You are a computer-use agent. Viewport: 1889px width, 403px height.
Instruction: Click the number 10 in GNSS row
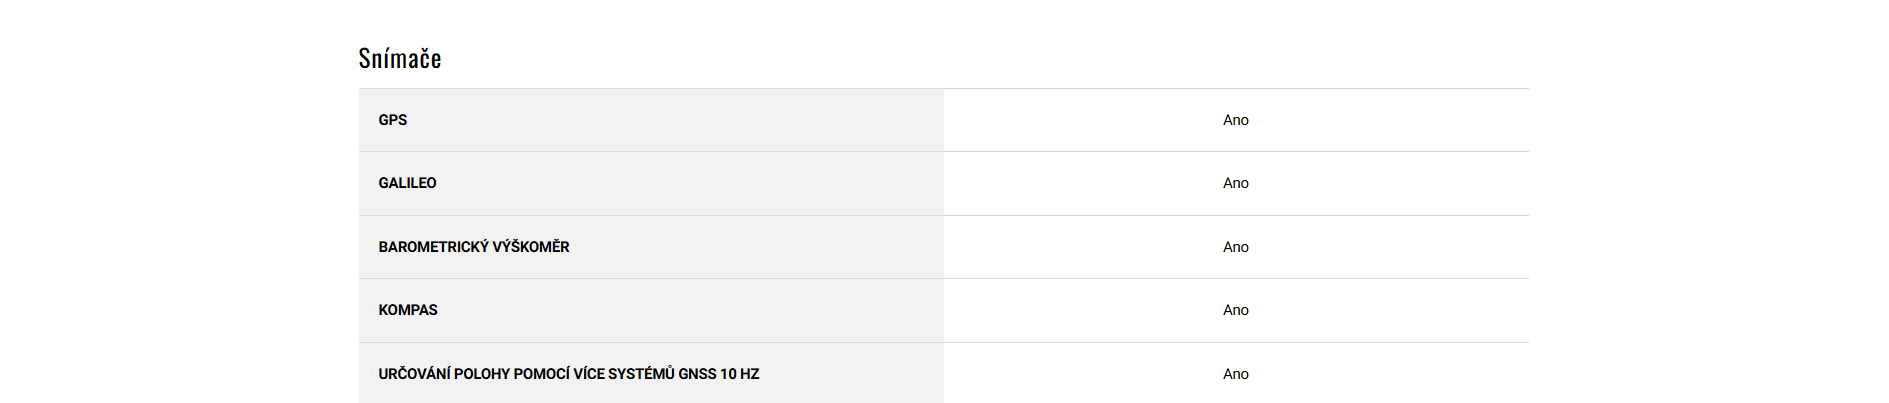click(x=728, y=374)
